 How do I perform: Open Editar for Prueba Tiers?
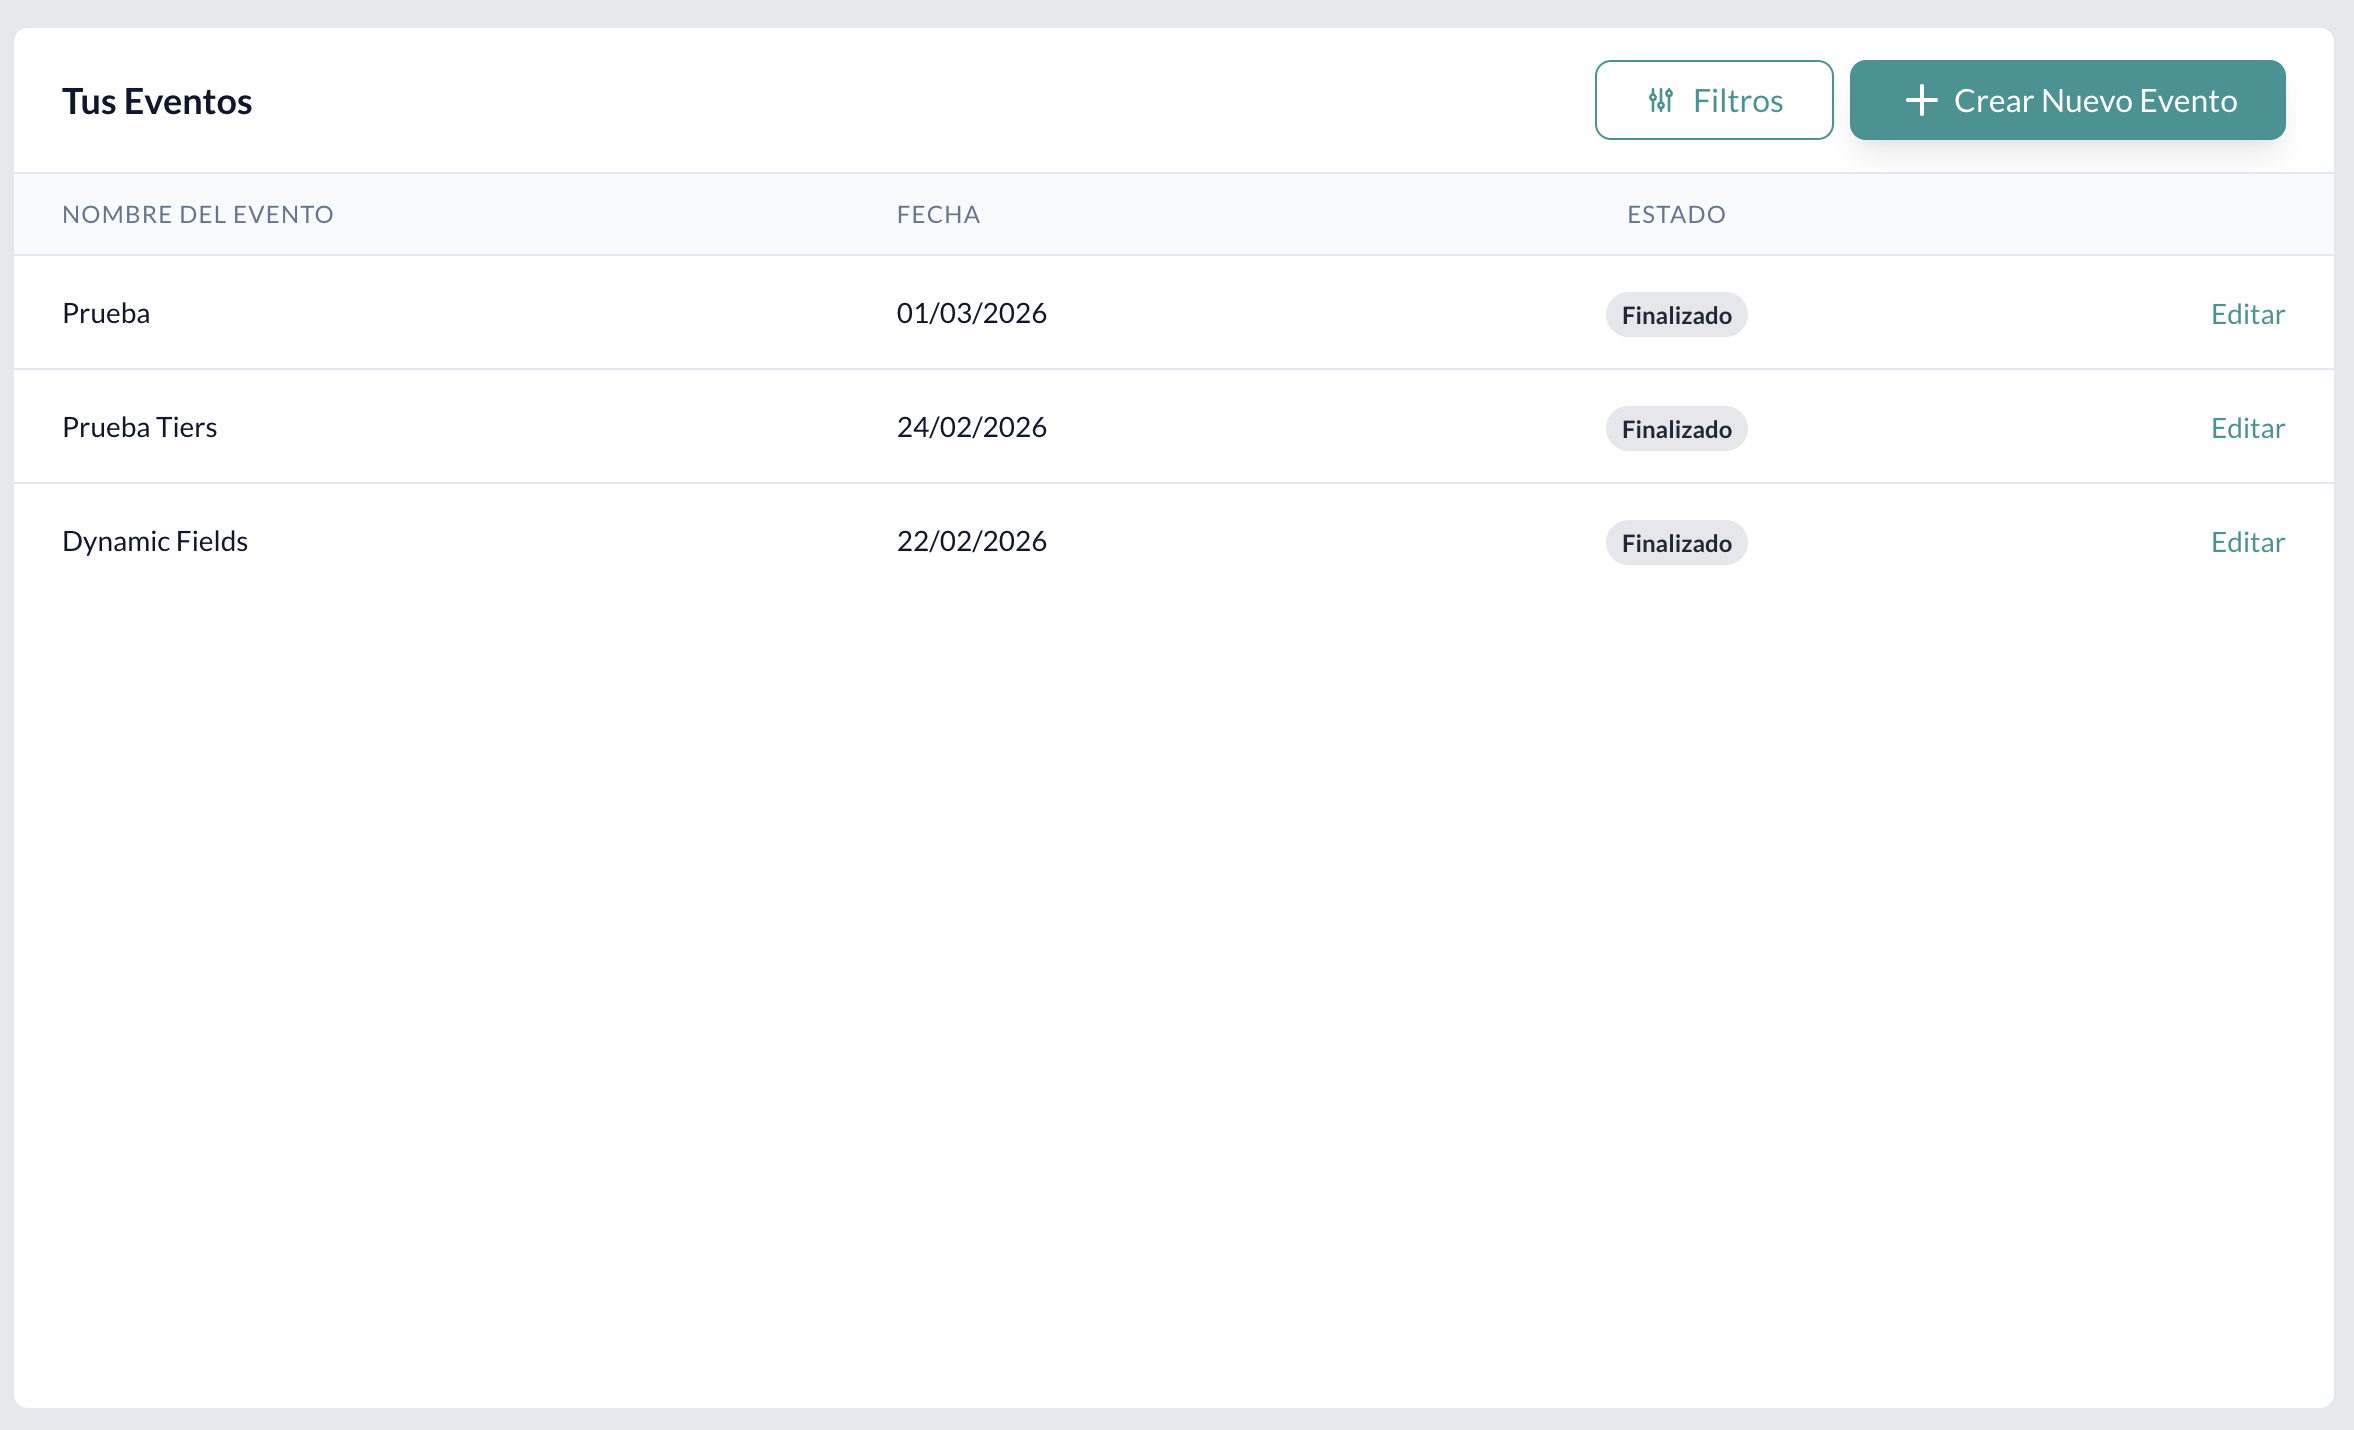click(x=2248, y=428)
